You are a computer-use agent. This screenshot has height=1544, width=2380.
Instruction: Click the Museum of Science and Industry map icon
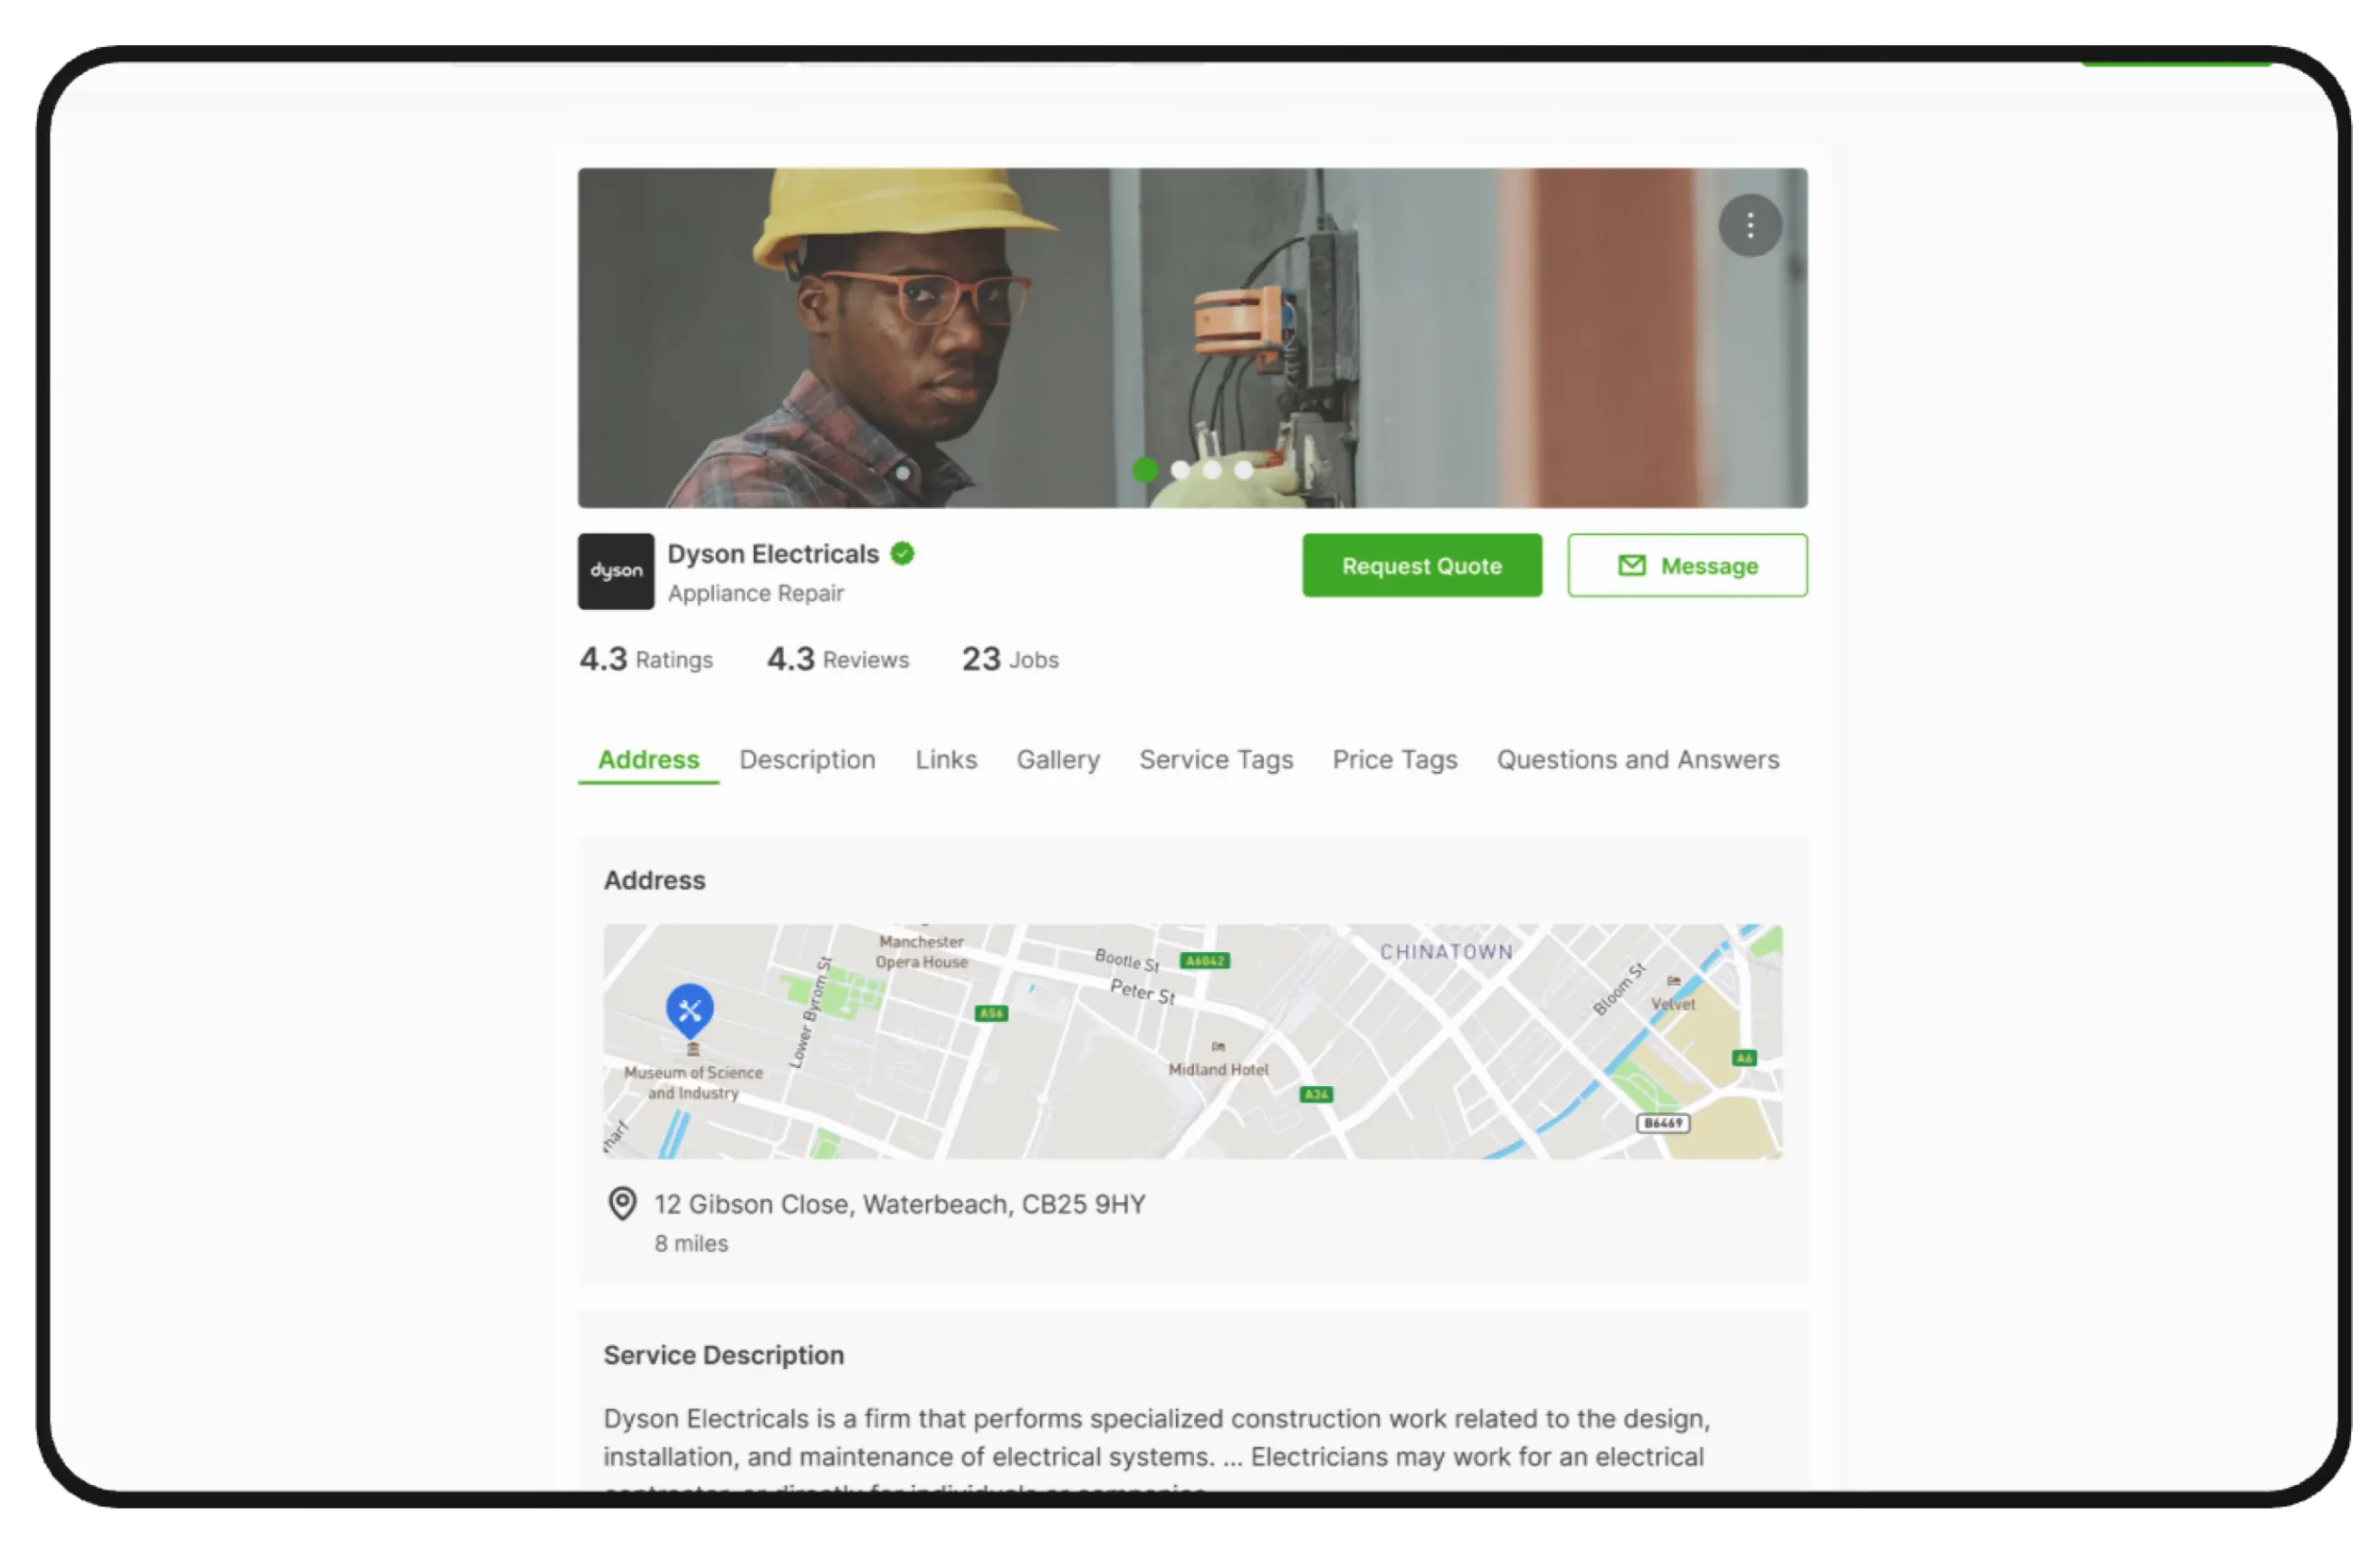(692, 1049)
